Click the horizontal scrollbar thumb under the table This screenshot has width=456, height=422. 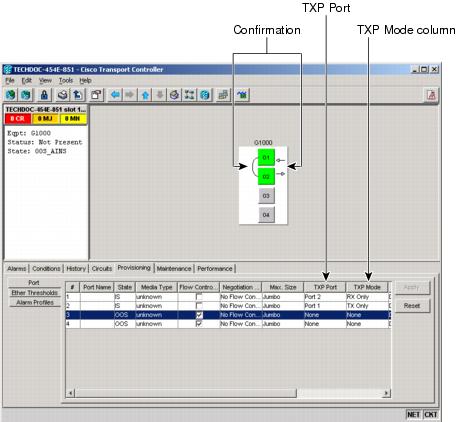coord(185,393)
